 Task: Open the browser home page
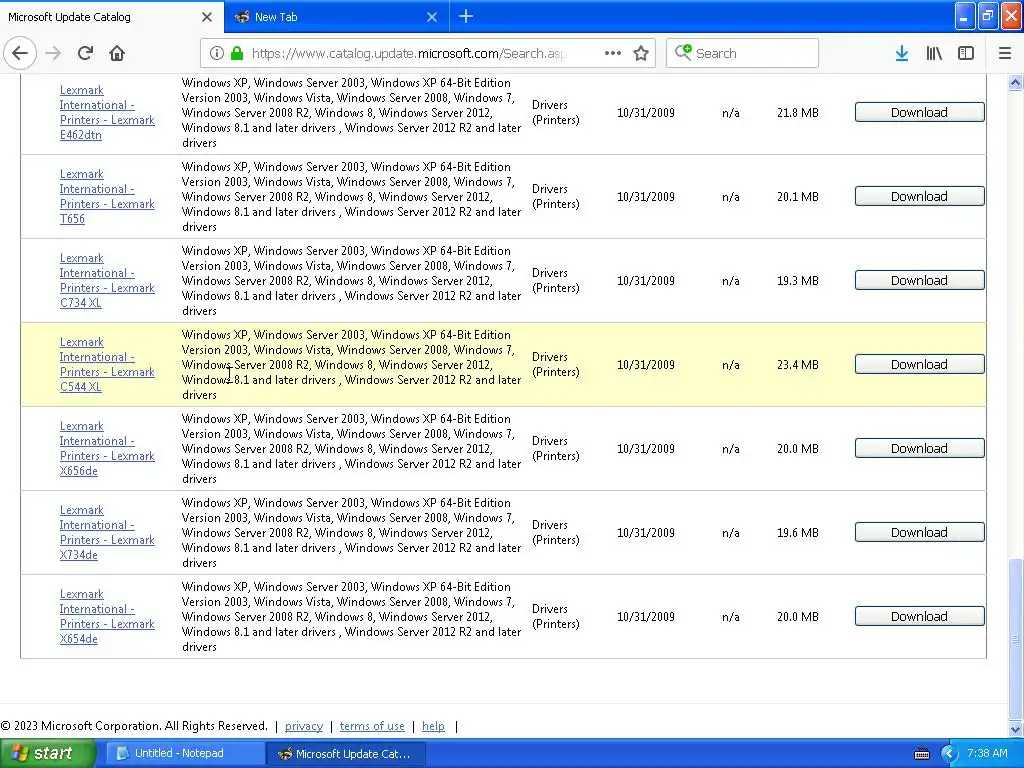(x=117, y=53)
